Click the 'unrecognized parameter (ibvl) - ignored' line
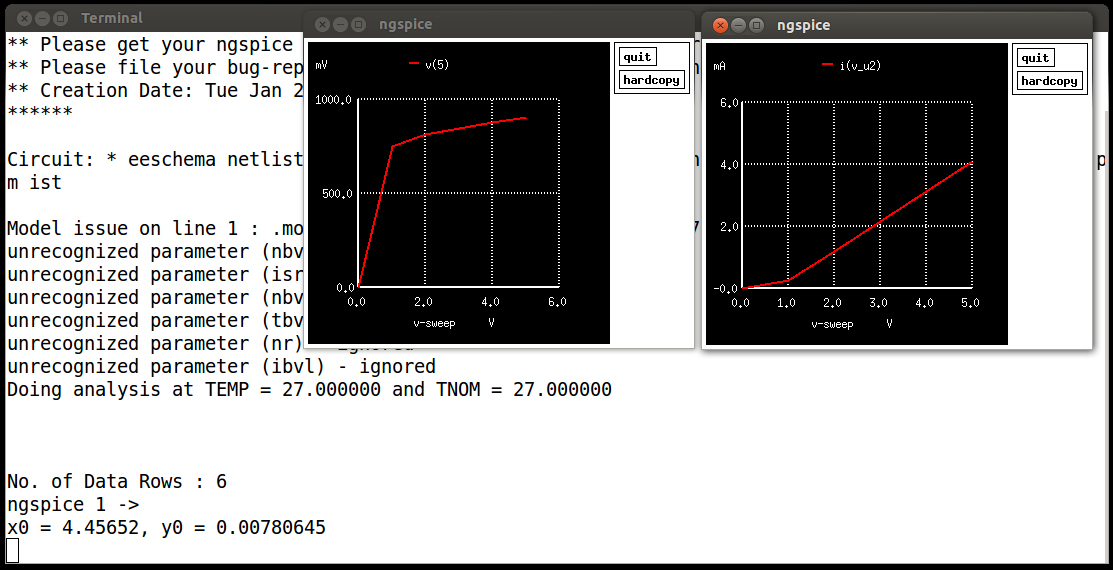 pyautogui.click(x=221, y=366)
